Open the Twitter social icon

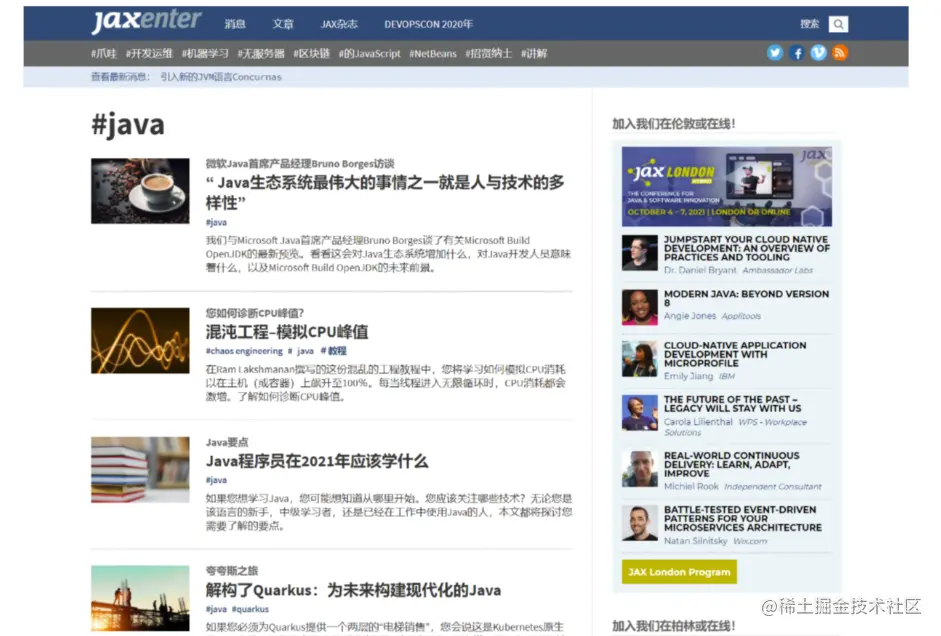(775, 53)
